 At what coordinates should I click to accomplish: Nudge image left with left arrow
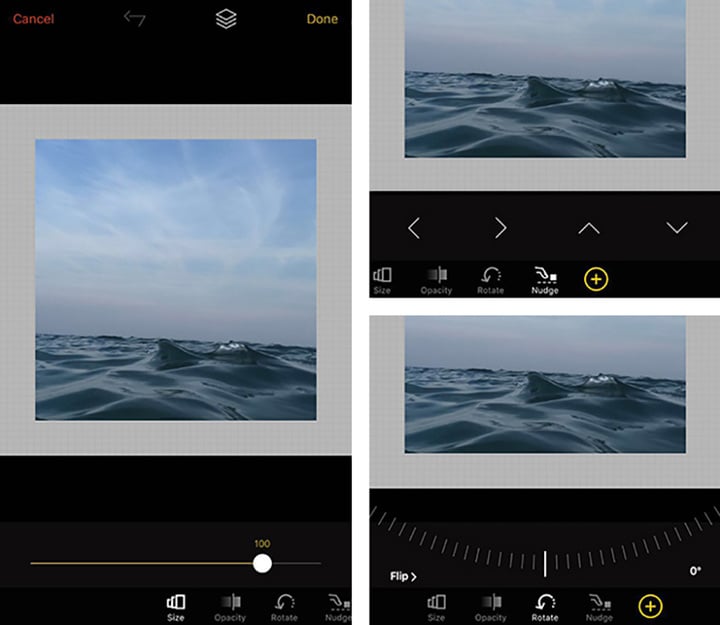pos(414,228)
